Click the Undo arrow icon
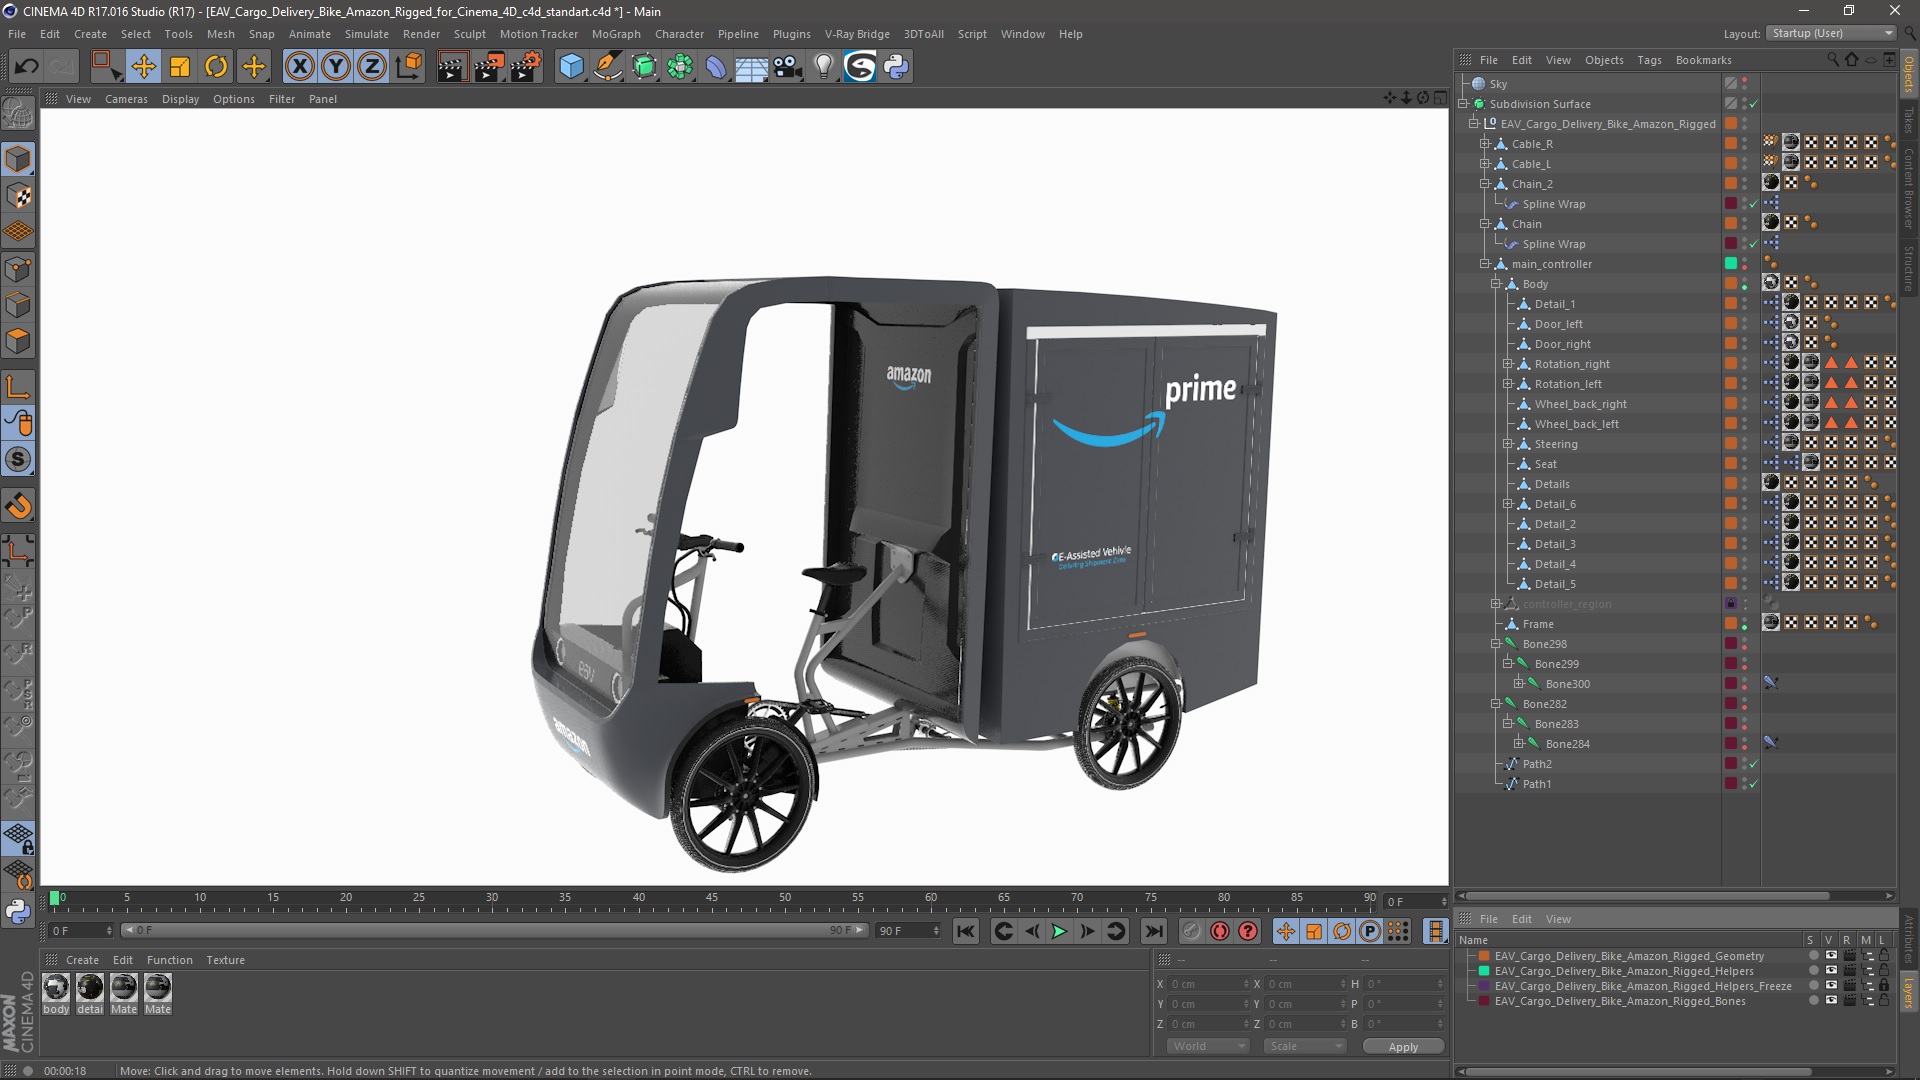This screenshot has width=1920, height=1080. [26, 67]
